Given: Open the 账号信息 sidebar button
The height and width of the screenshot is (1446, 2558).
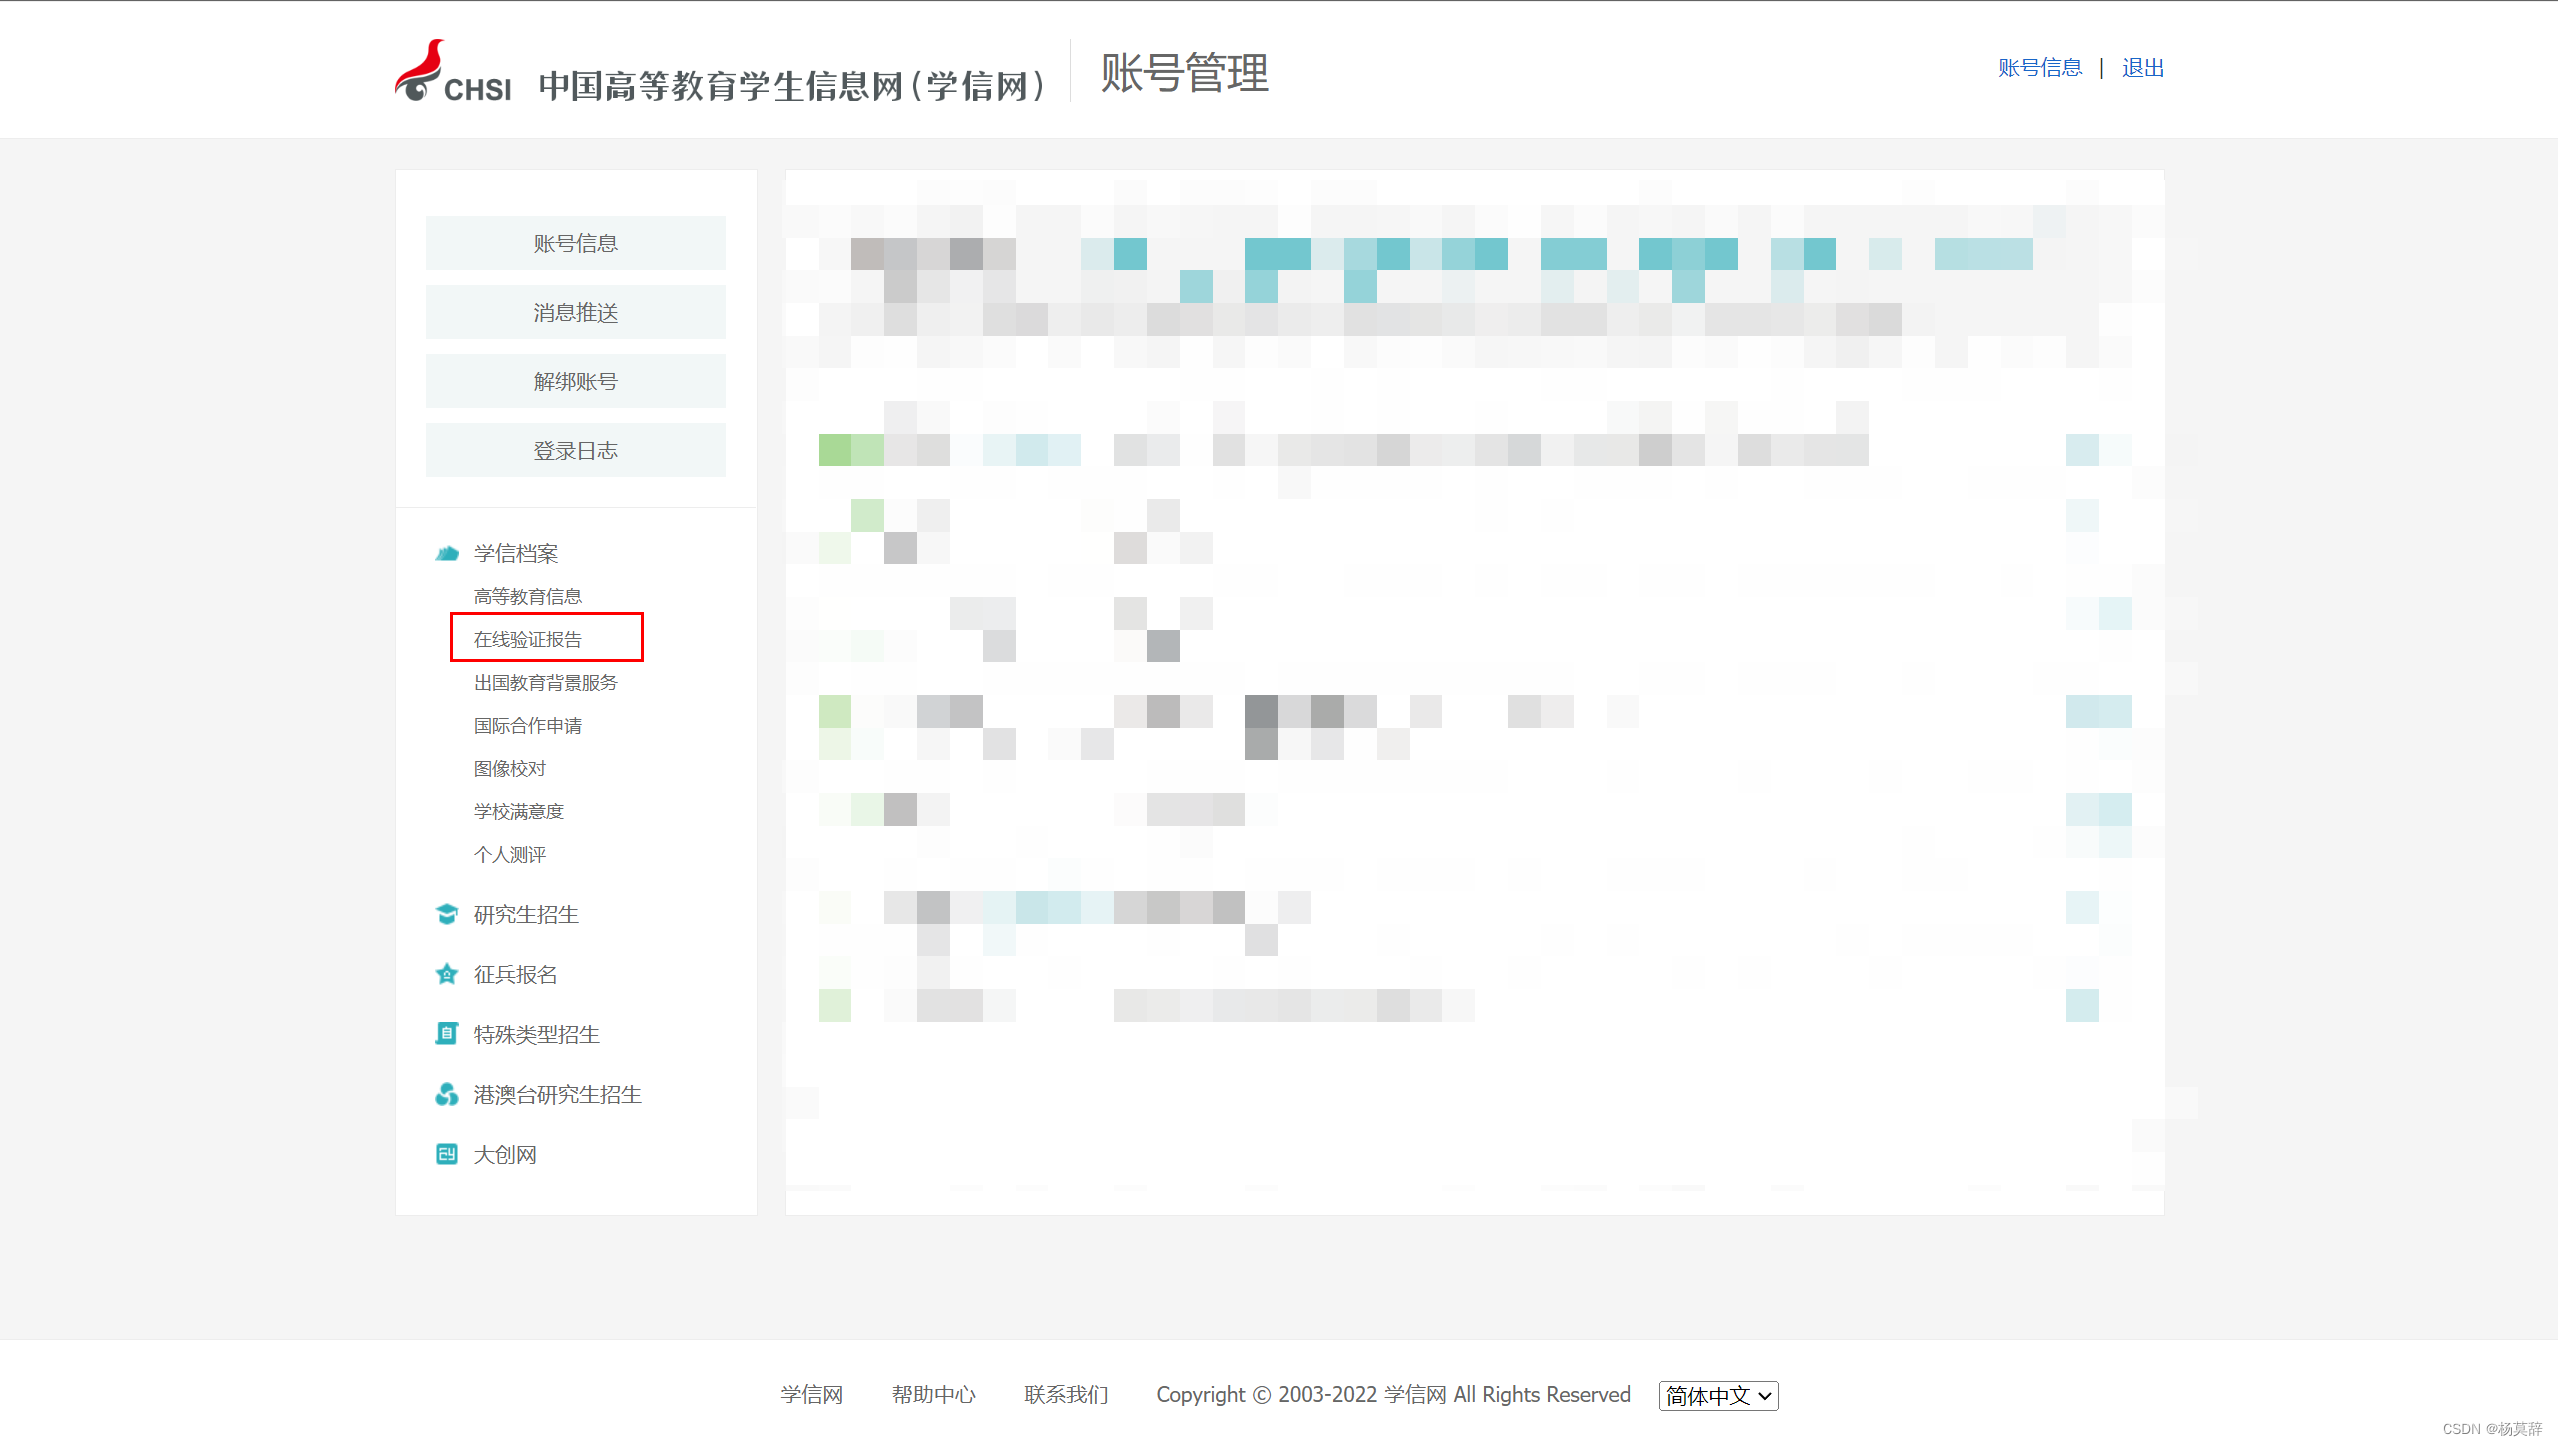Looking at the screenshot, I should pos(576,243).
